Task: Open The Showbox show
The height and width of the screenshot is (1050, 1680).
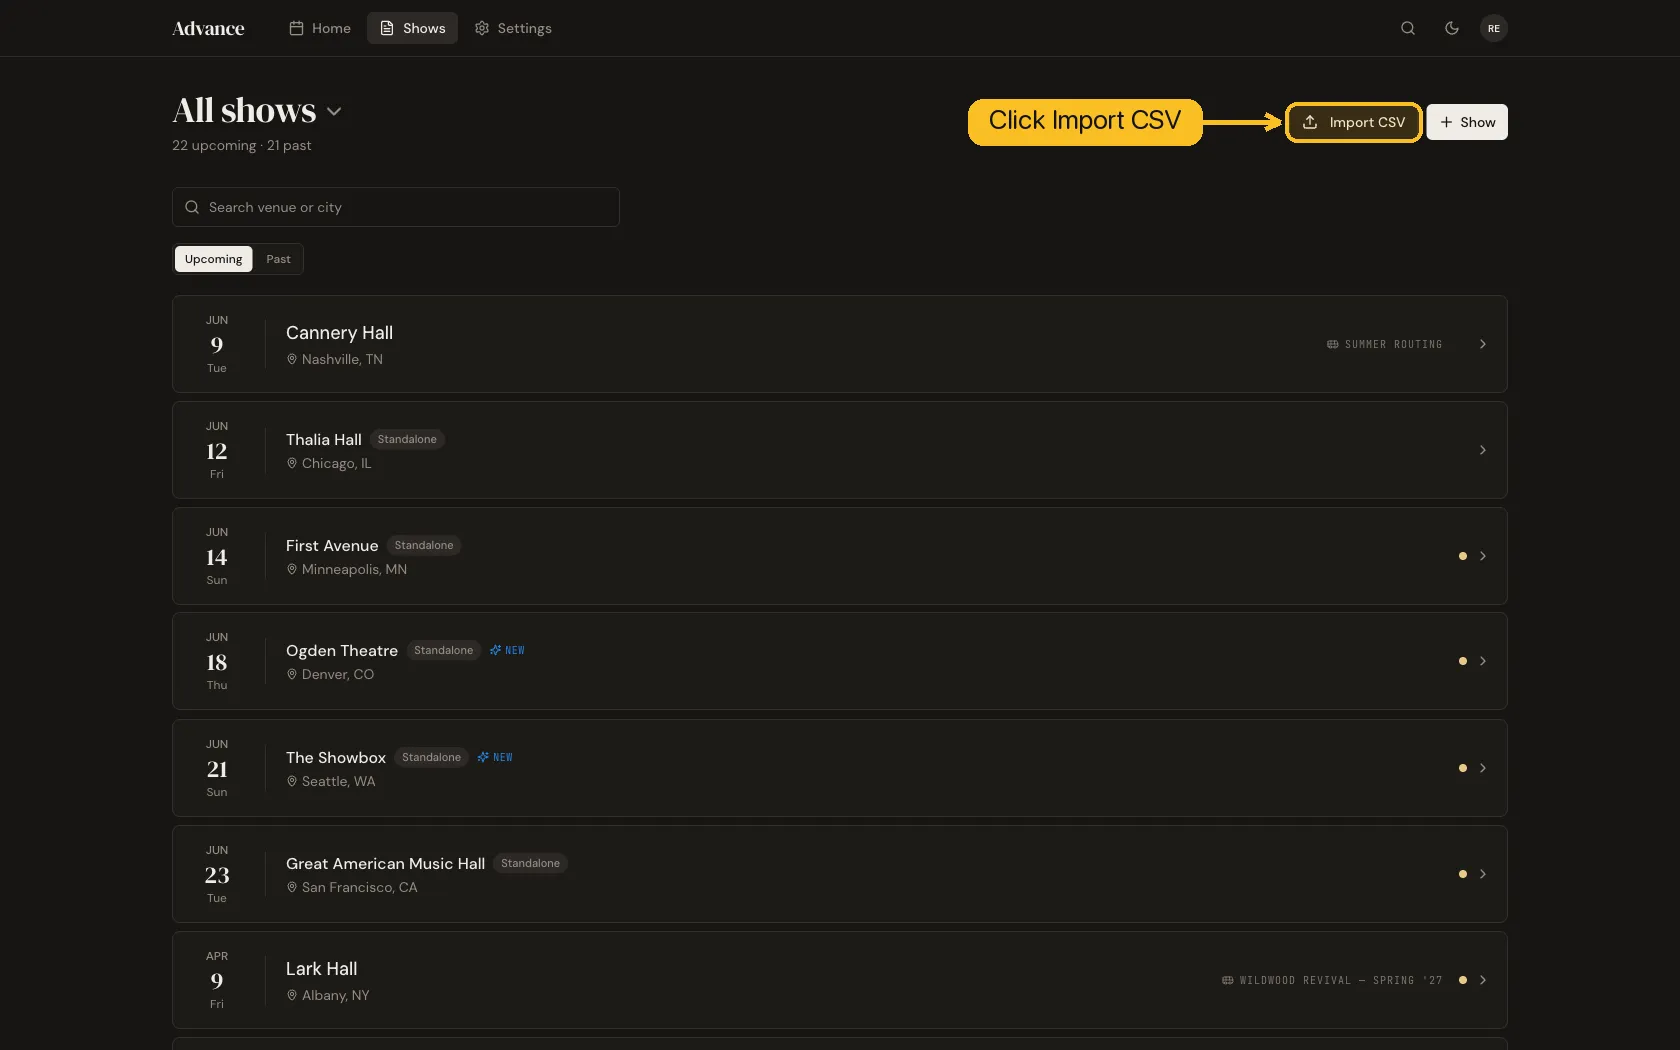Action: click(x=840, y=768)
